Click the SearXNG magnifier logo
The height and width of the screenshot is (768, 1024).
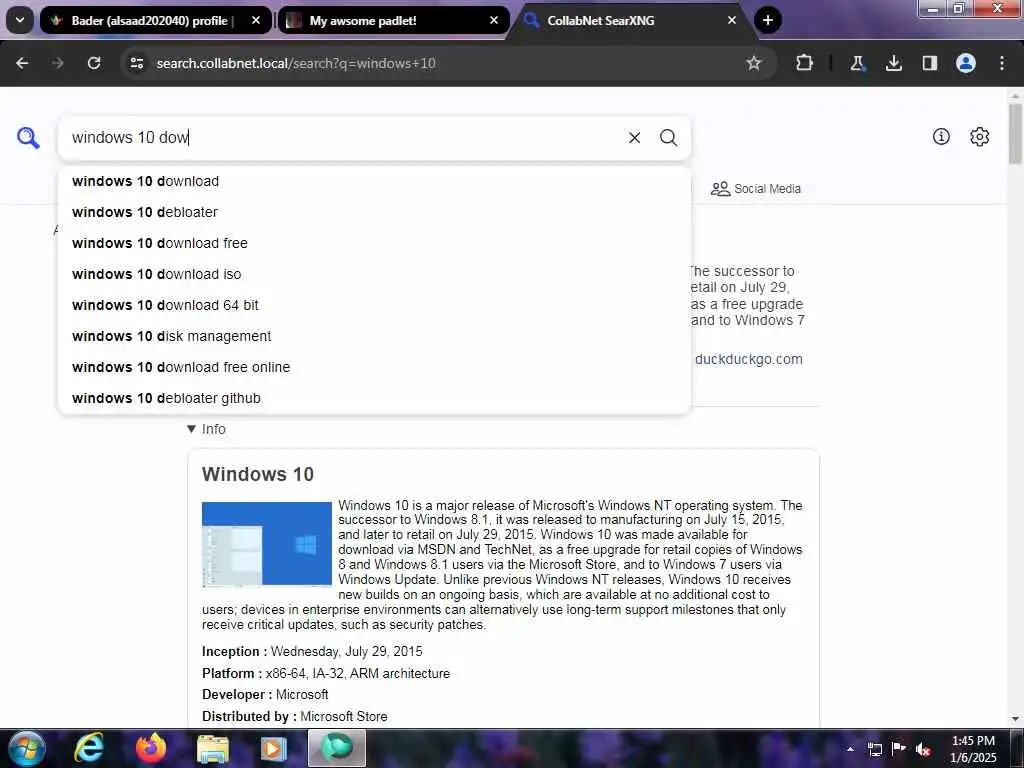click(x=28, y=138)
